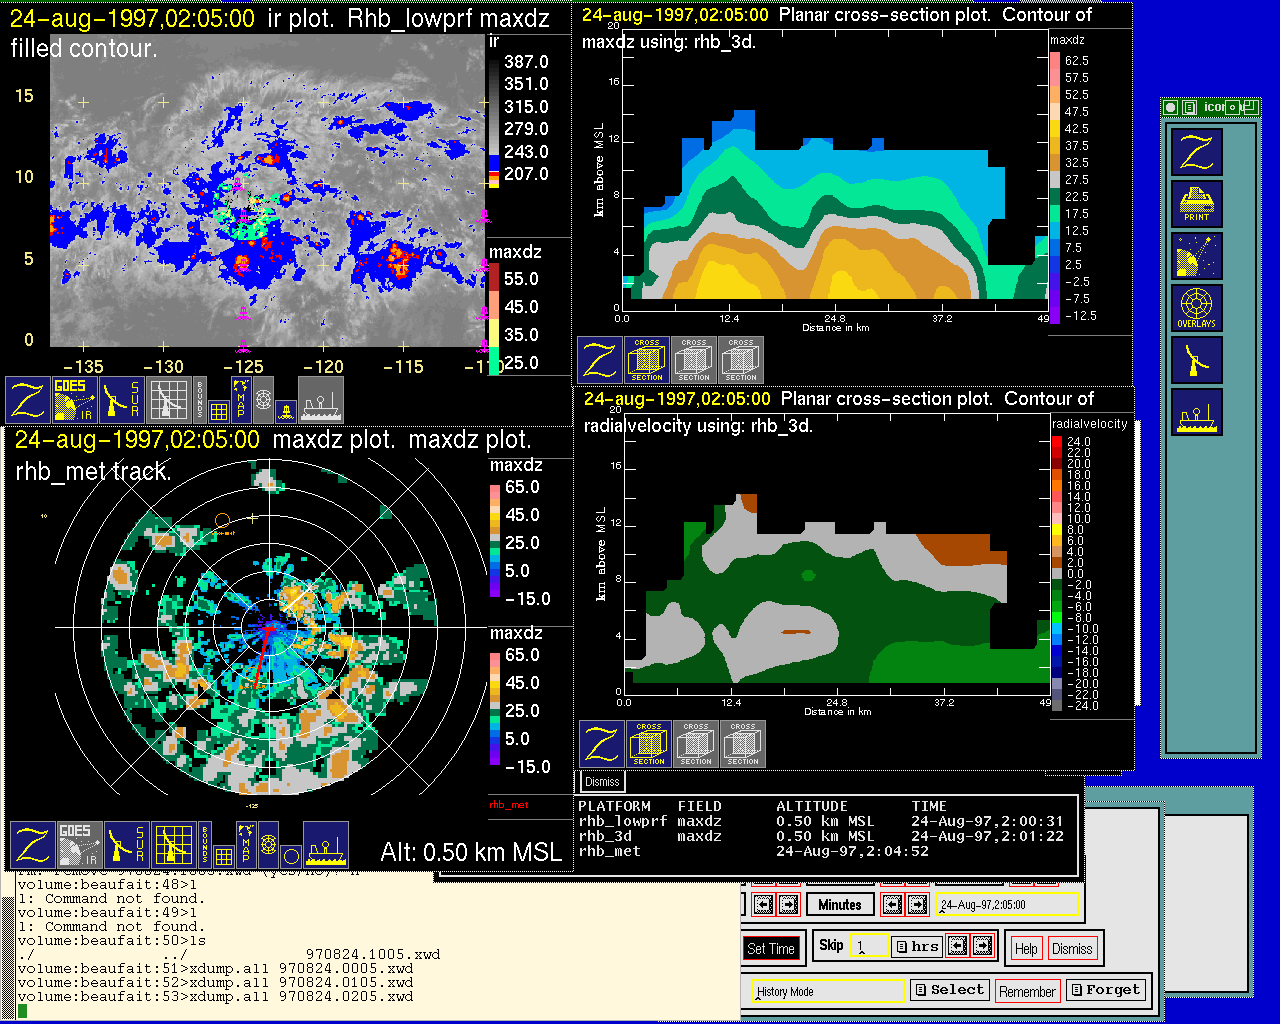This screenshot has width=1280, height=1024.
Task: Select the ship platform icon in the maxdz plot toolbar
Action: pos(326,845)
